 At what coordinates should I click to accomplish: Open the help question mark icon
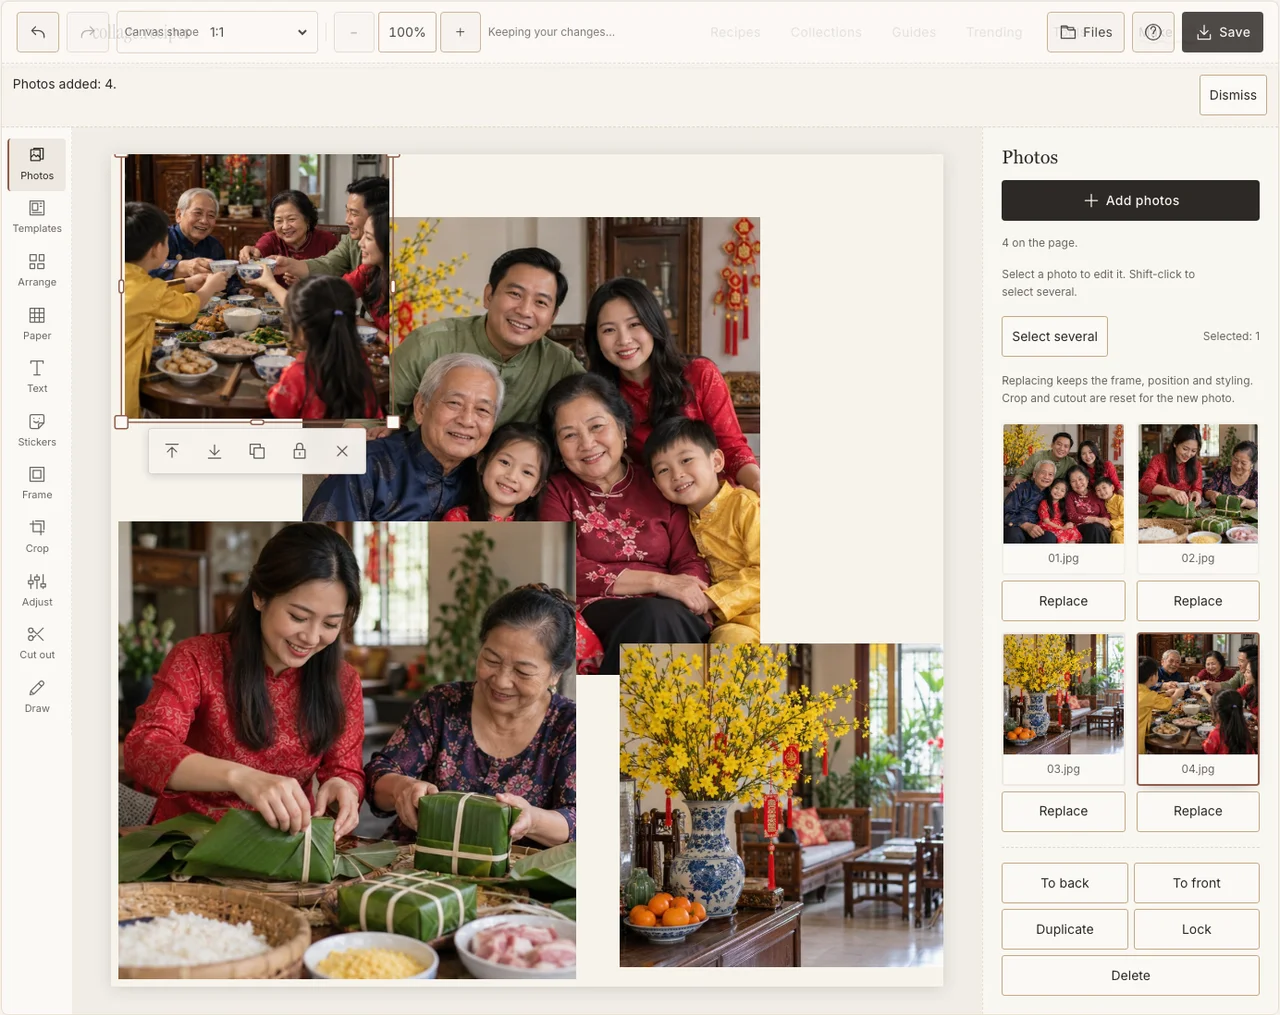pyautogui.click(x=1153, y=32)
